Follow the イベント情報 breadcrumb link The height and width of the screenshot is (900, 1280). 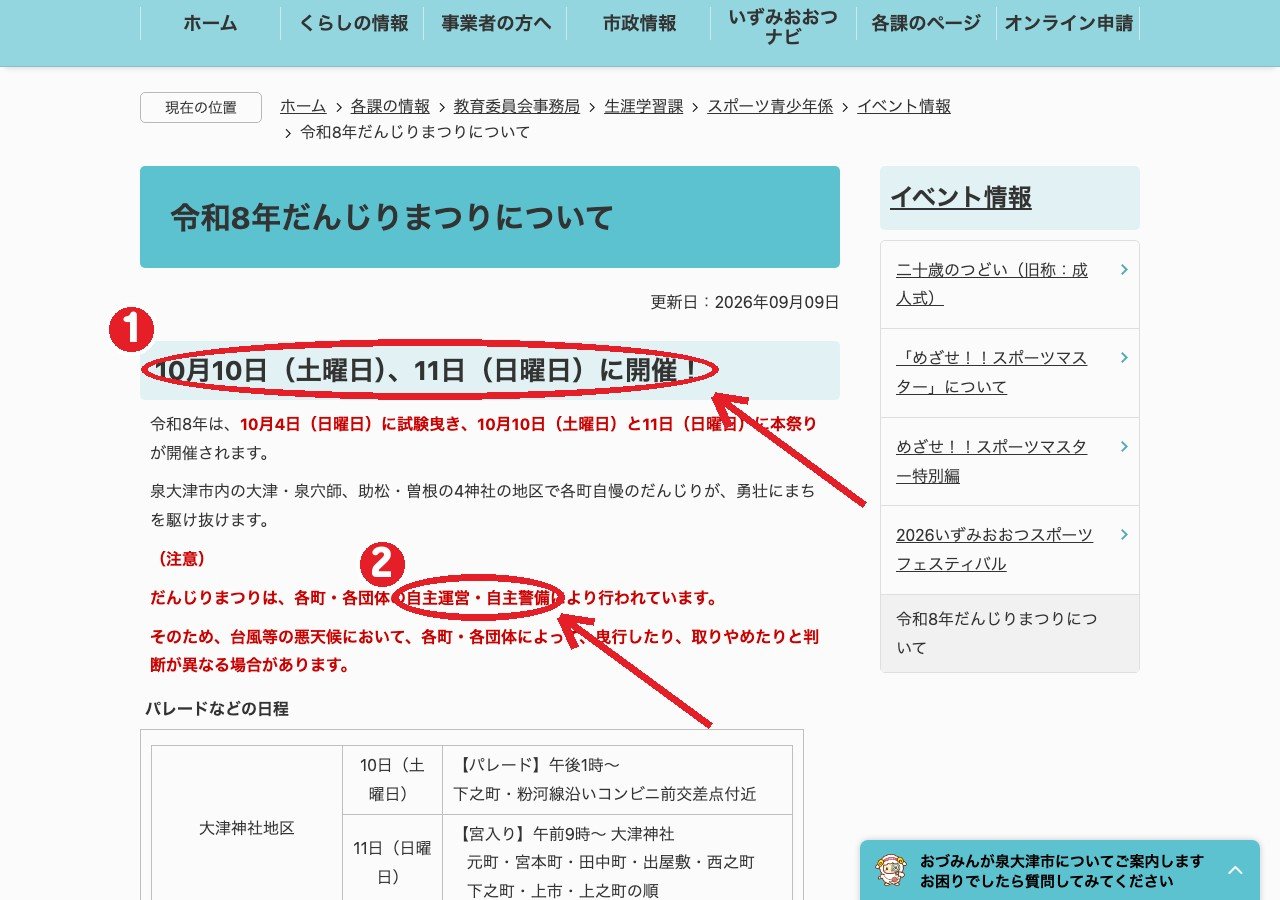click(x=904, y=106)
